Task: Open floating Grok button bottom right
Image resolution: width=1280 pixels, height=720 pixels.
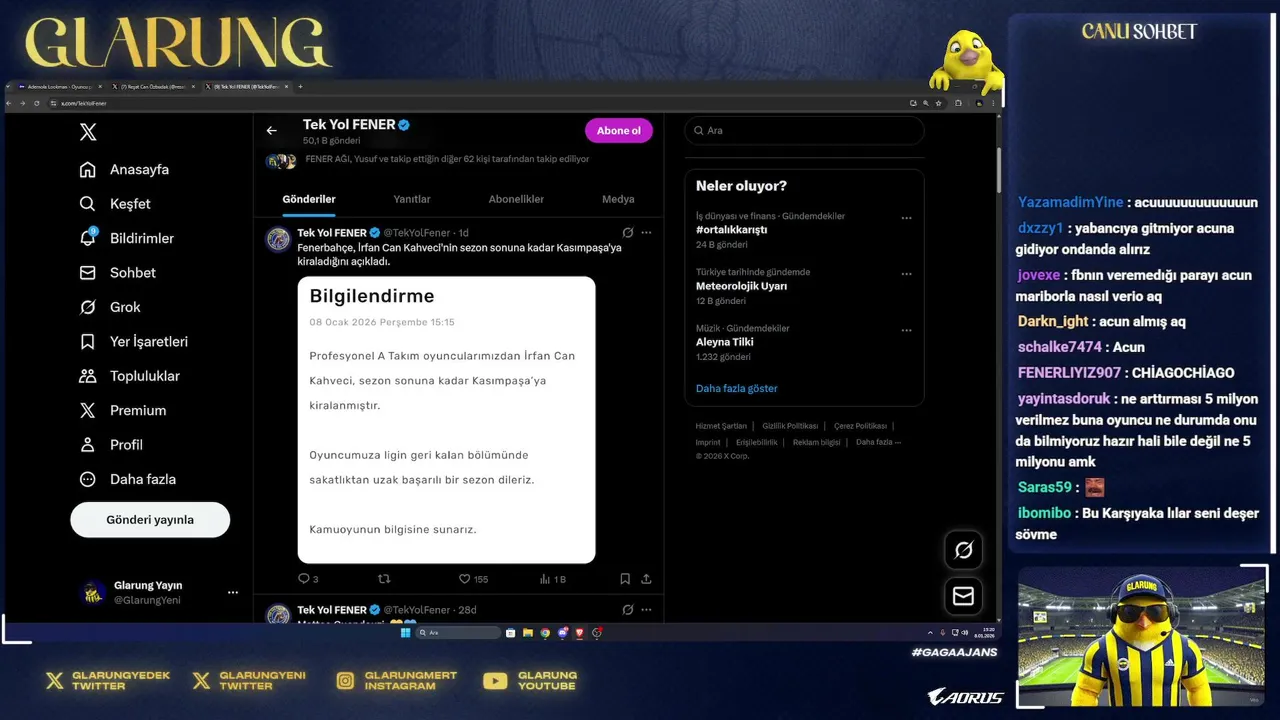Action: click(x=963, y=550)
